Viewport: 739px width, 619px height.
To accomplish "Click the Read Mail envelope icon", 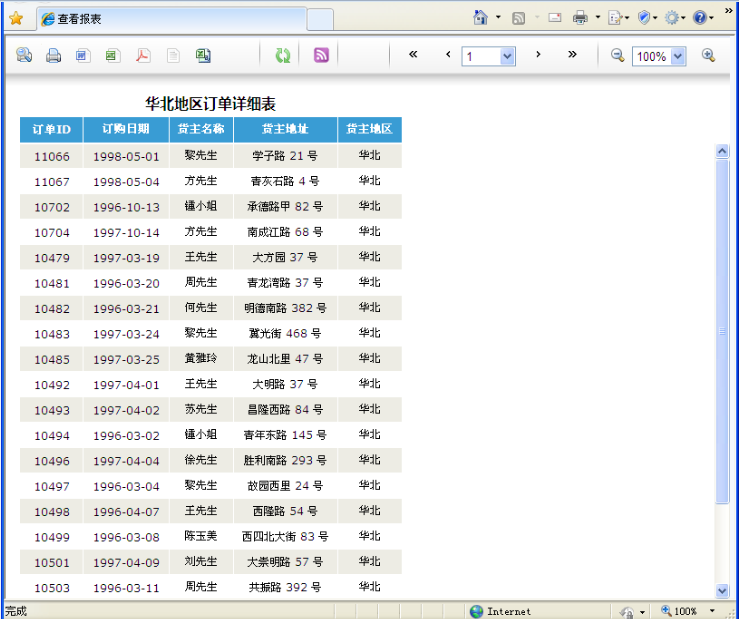I will tap(555, 18).
